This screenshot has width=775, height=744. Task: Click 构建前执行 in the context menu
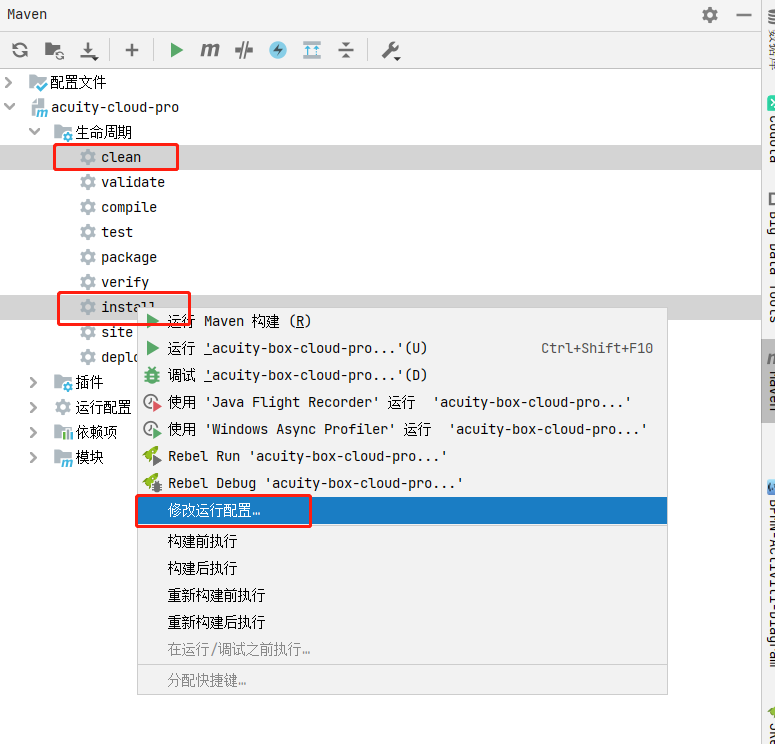(202, 541)
